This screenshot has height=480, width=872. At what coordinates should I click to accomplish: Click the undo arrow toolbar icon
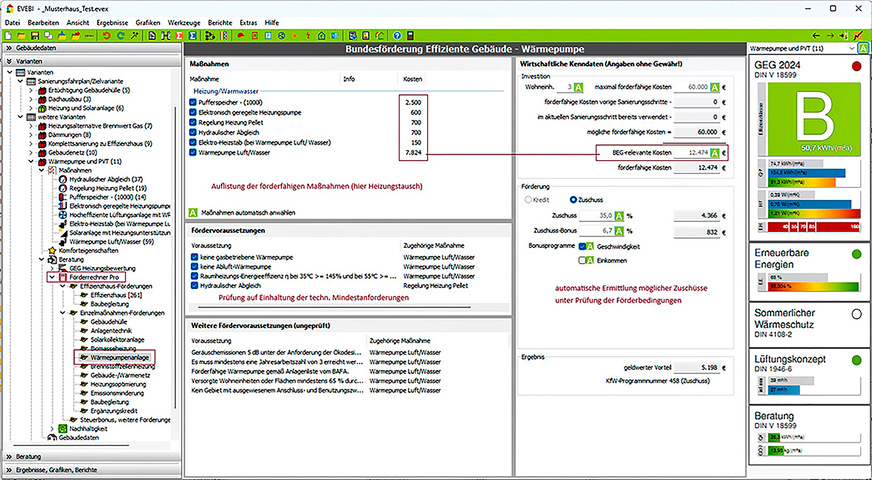106,36
